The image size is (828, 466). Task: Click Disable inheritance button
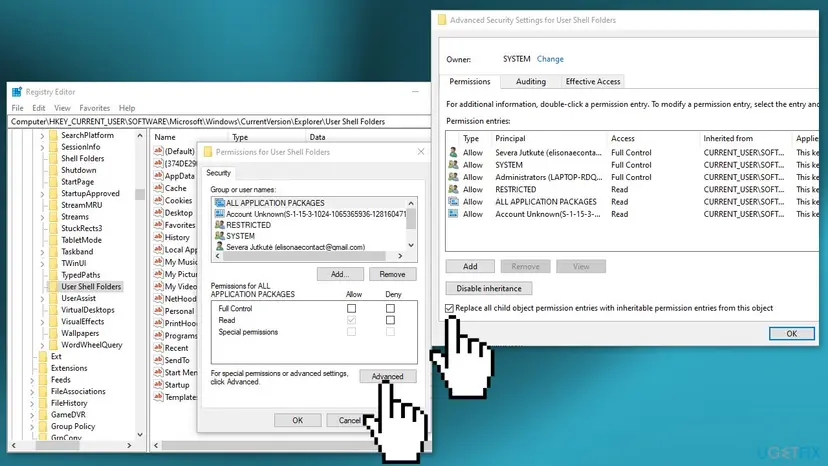(488, 288)
